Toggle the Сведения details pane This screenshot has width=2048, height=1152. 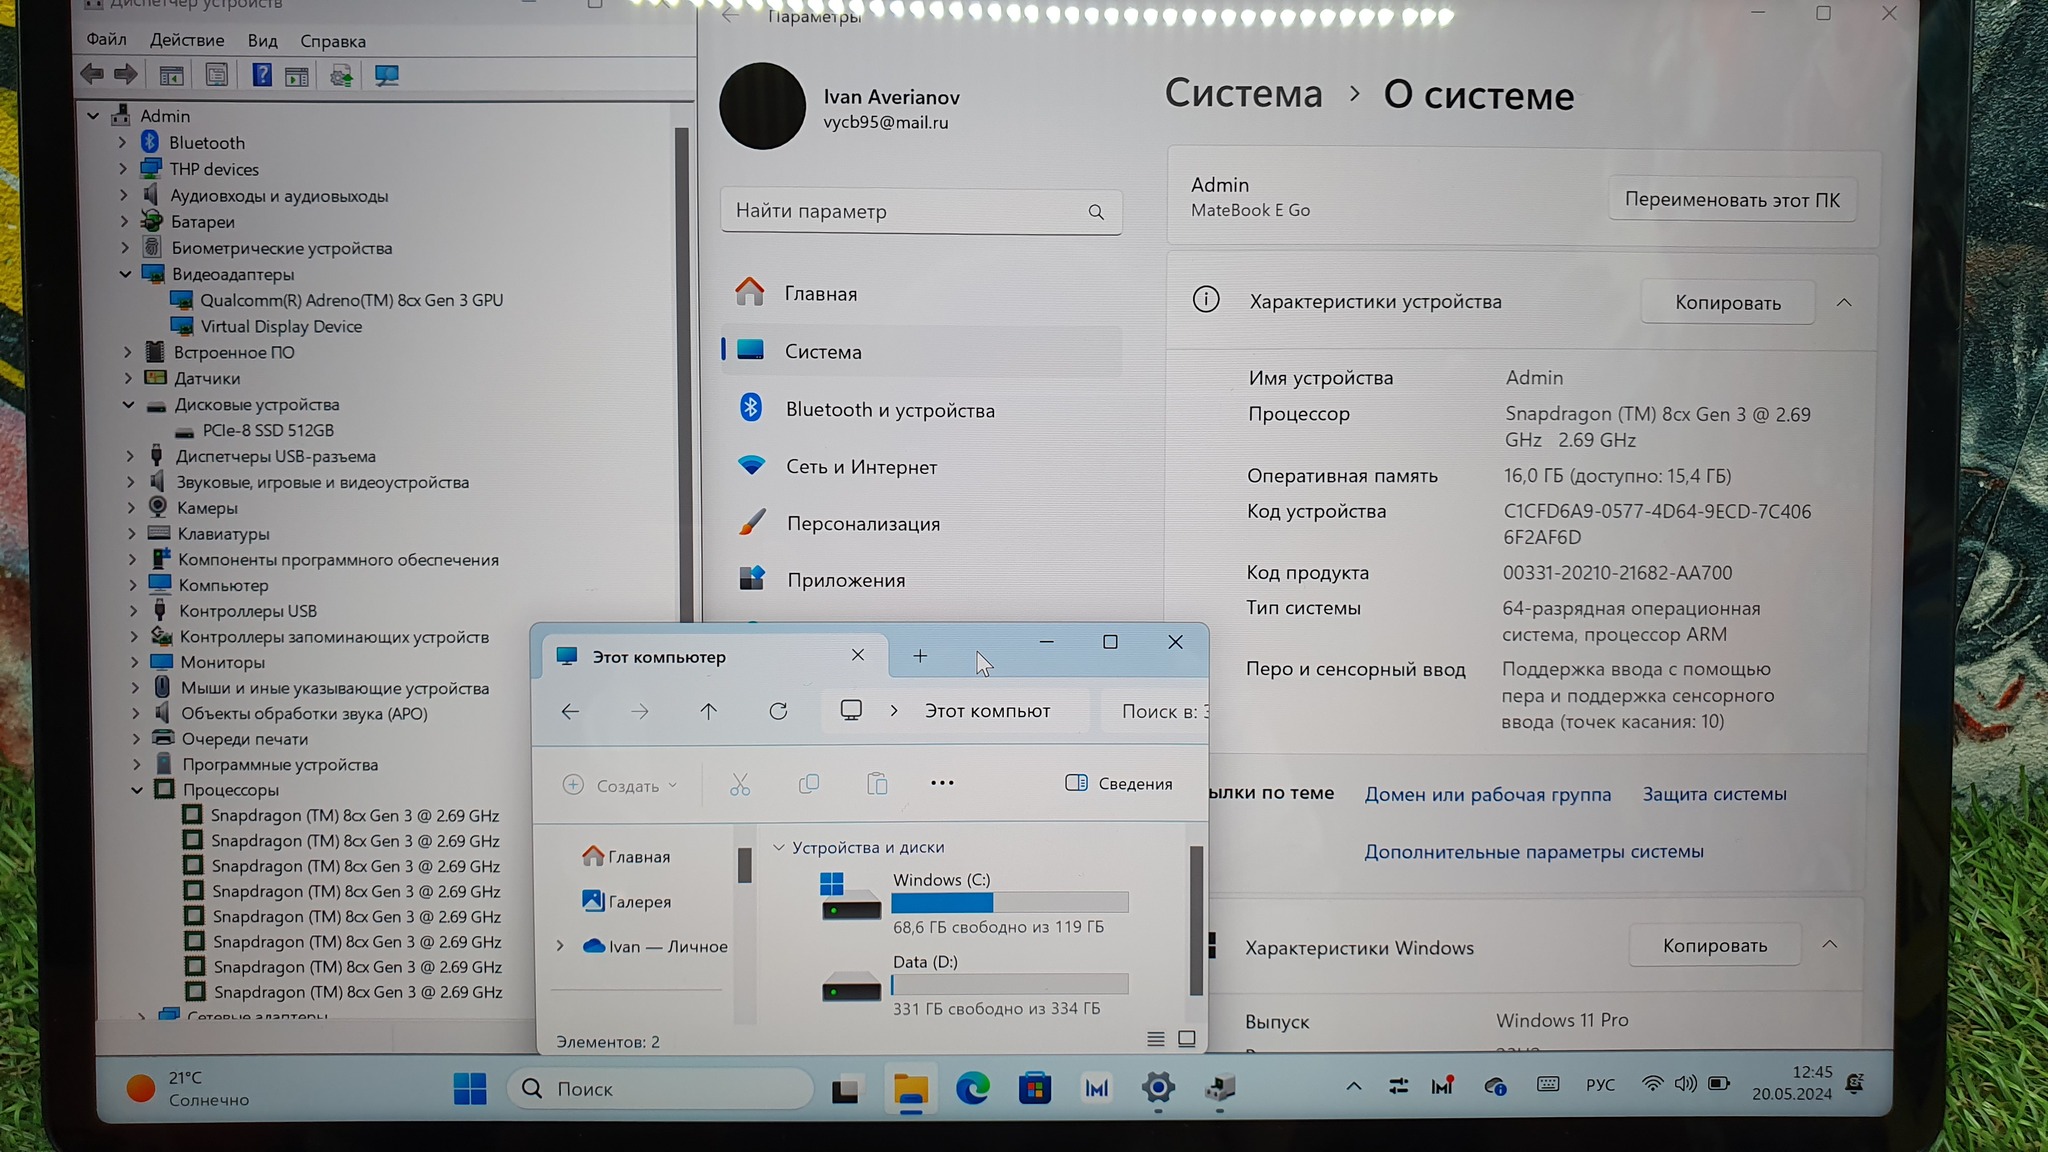(1119, 783)
